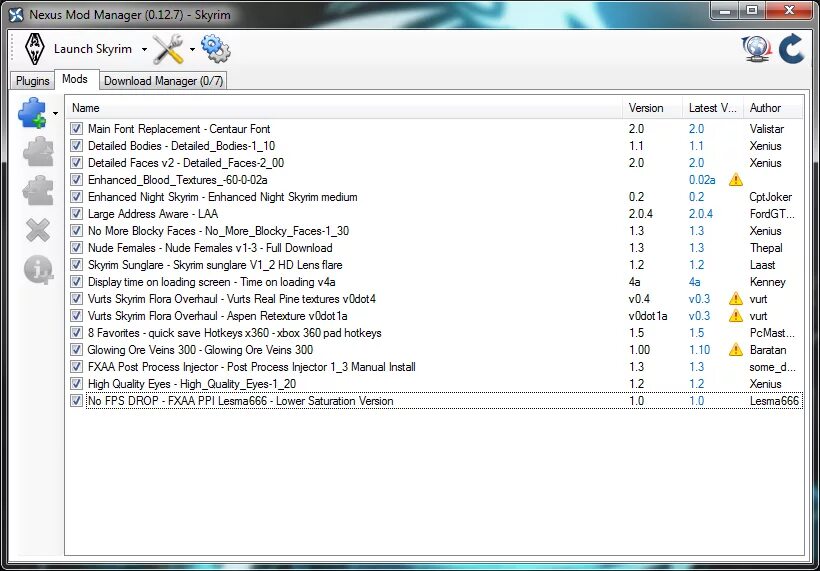The width and height of the screenshot is (820, 571).
Task: Expand the tools dropdown arrow beside wrench
Action: (x=192, y=50)
